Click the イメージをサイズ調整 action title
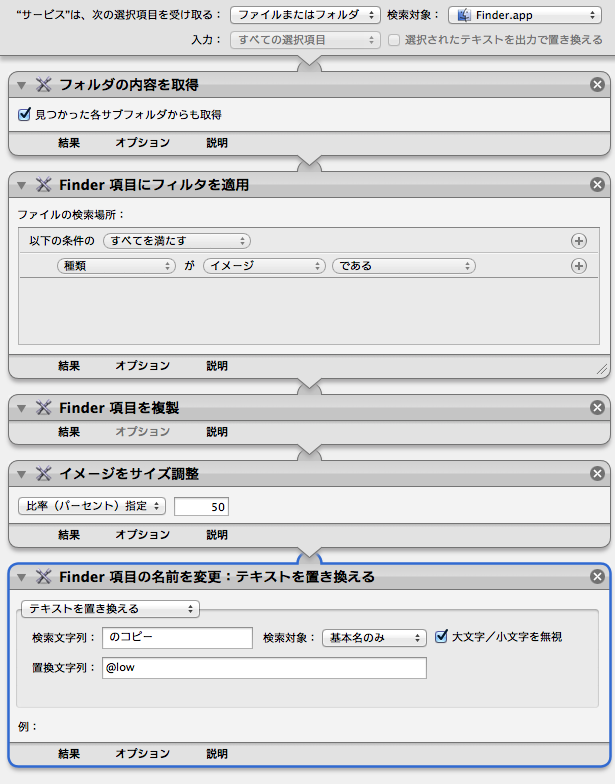This screenshot has height=784, width=615. pyautogui.click(x=129, y=474)
